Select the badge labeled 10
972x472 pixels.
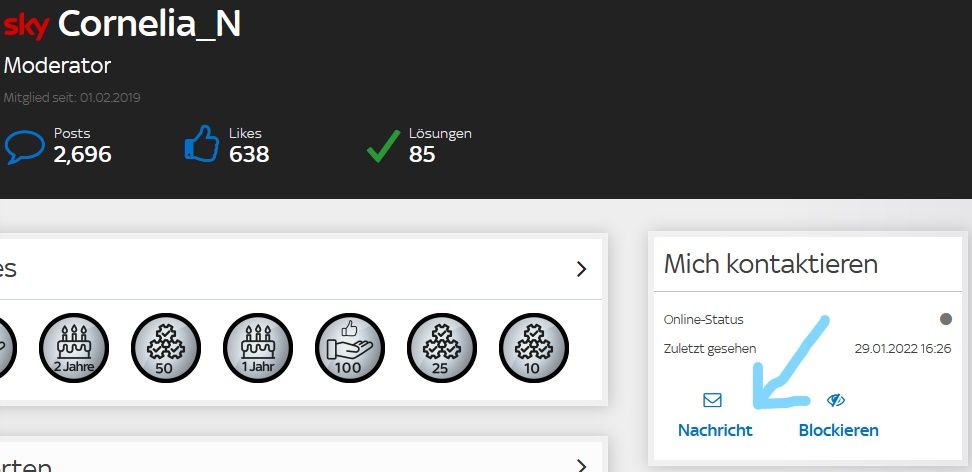coord(534,348)
